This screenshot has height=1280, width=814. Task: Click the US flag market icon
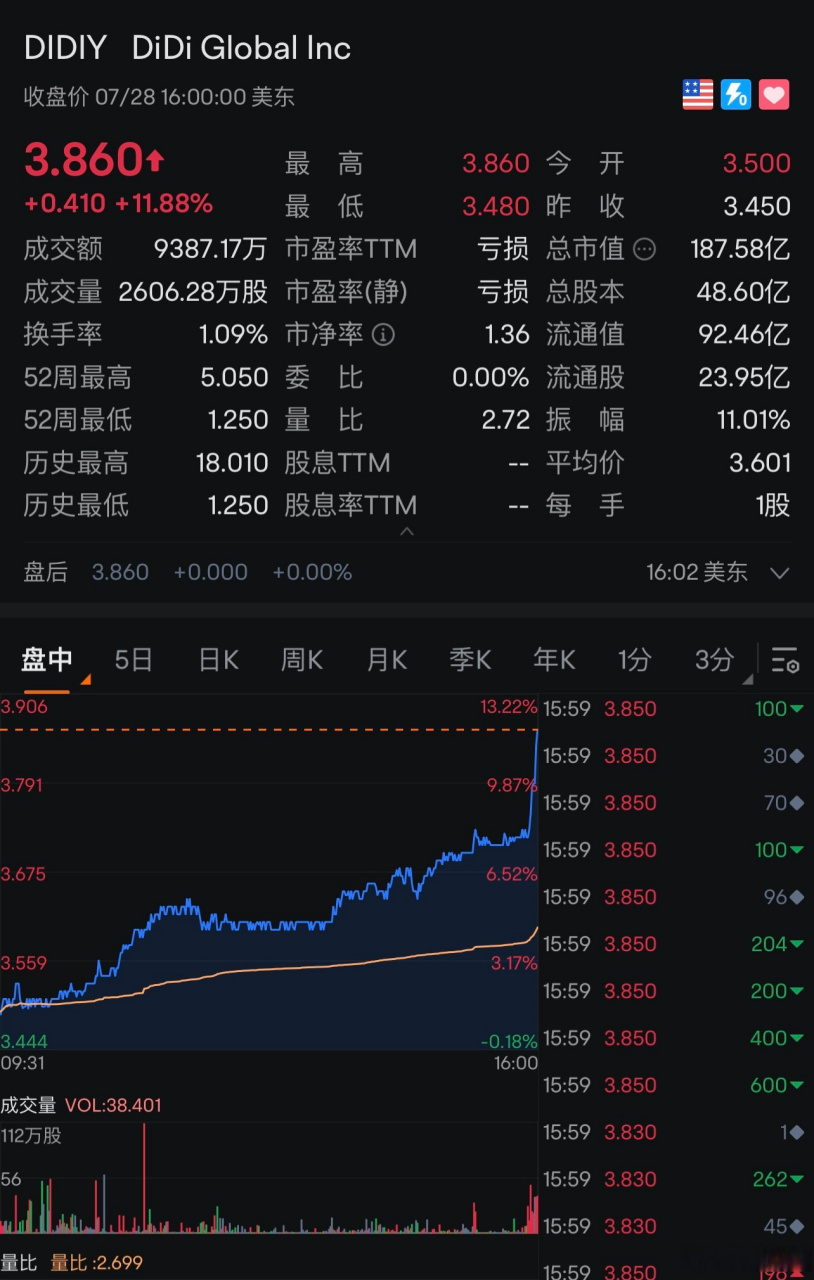tap(697, 94)
